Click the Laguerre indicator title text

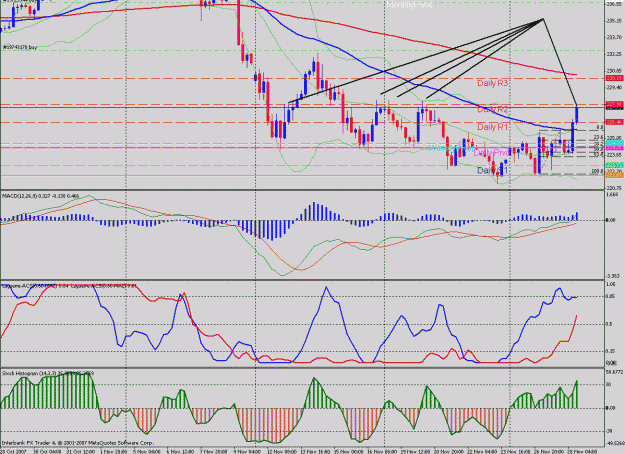coord(68,286)
